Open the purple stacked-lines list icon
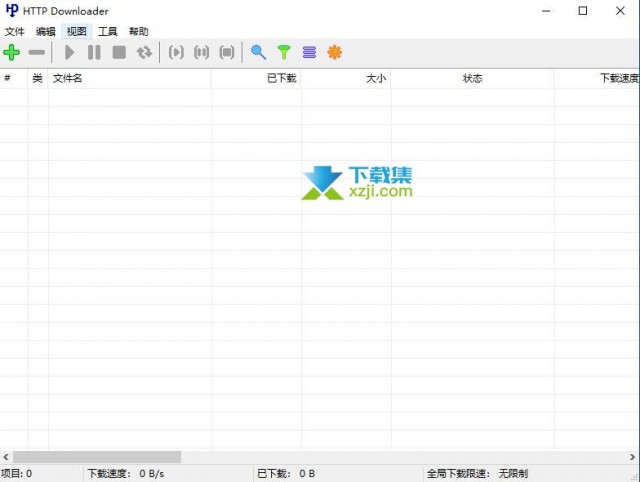This screenshot has width=640, height=482. pyautogui.click(x=309, y=52)
